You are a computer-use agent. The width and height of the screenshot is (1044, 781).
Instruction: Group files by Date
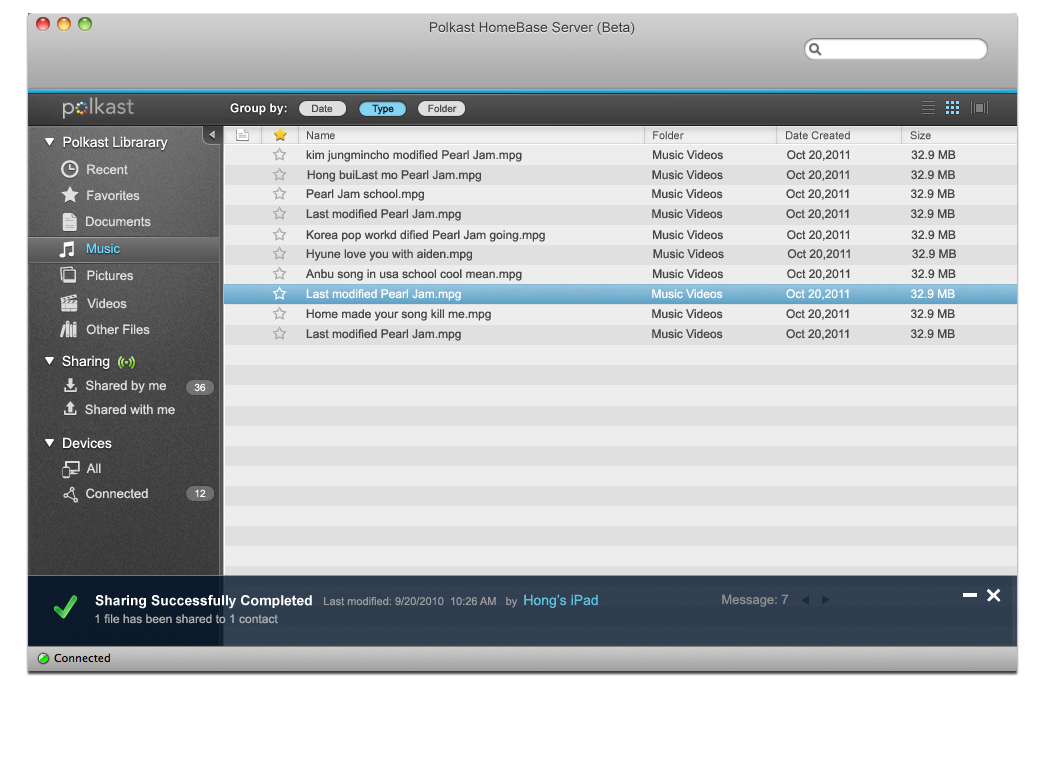(x=322, y=109)
